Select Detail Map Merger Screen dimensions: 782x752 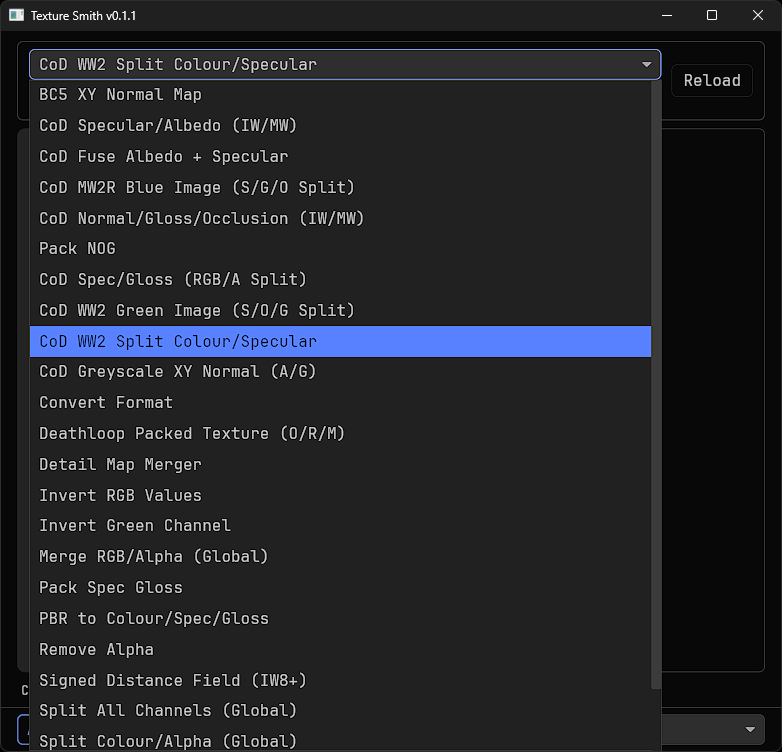(340, 465)
